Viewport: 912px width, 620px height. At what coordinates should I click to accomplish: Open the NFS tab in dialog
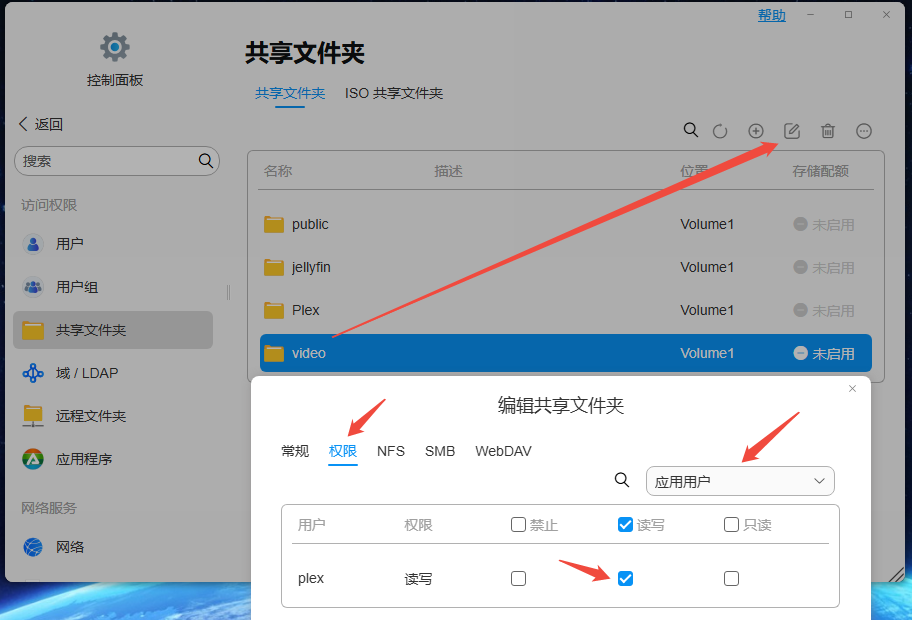coord(391,451)
